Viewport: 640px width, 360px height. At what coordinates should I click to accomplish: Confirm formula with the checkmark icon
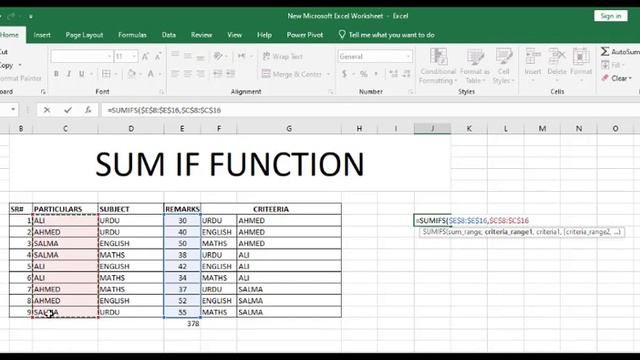(68, 110)
